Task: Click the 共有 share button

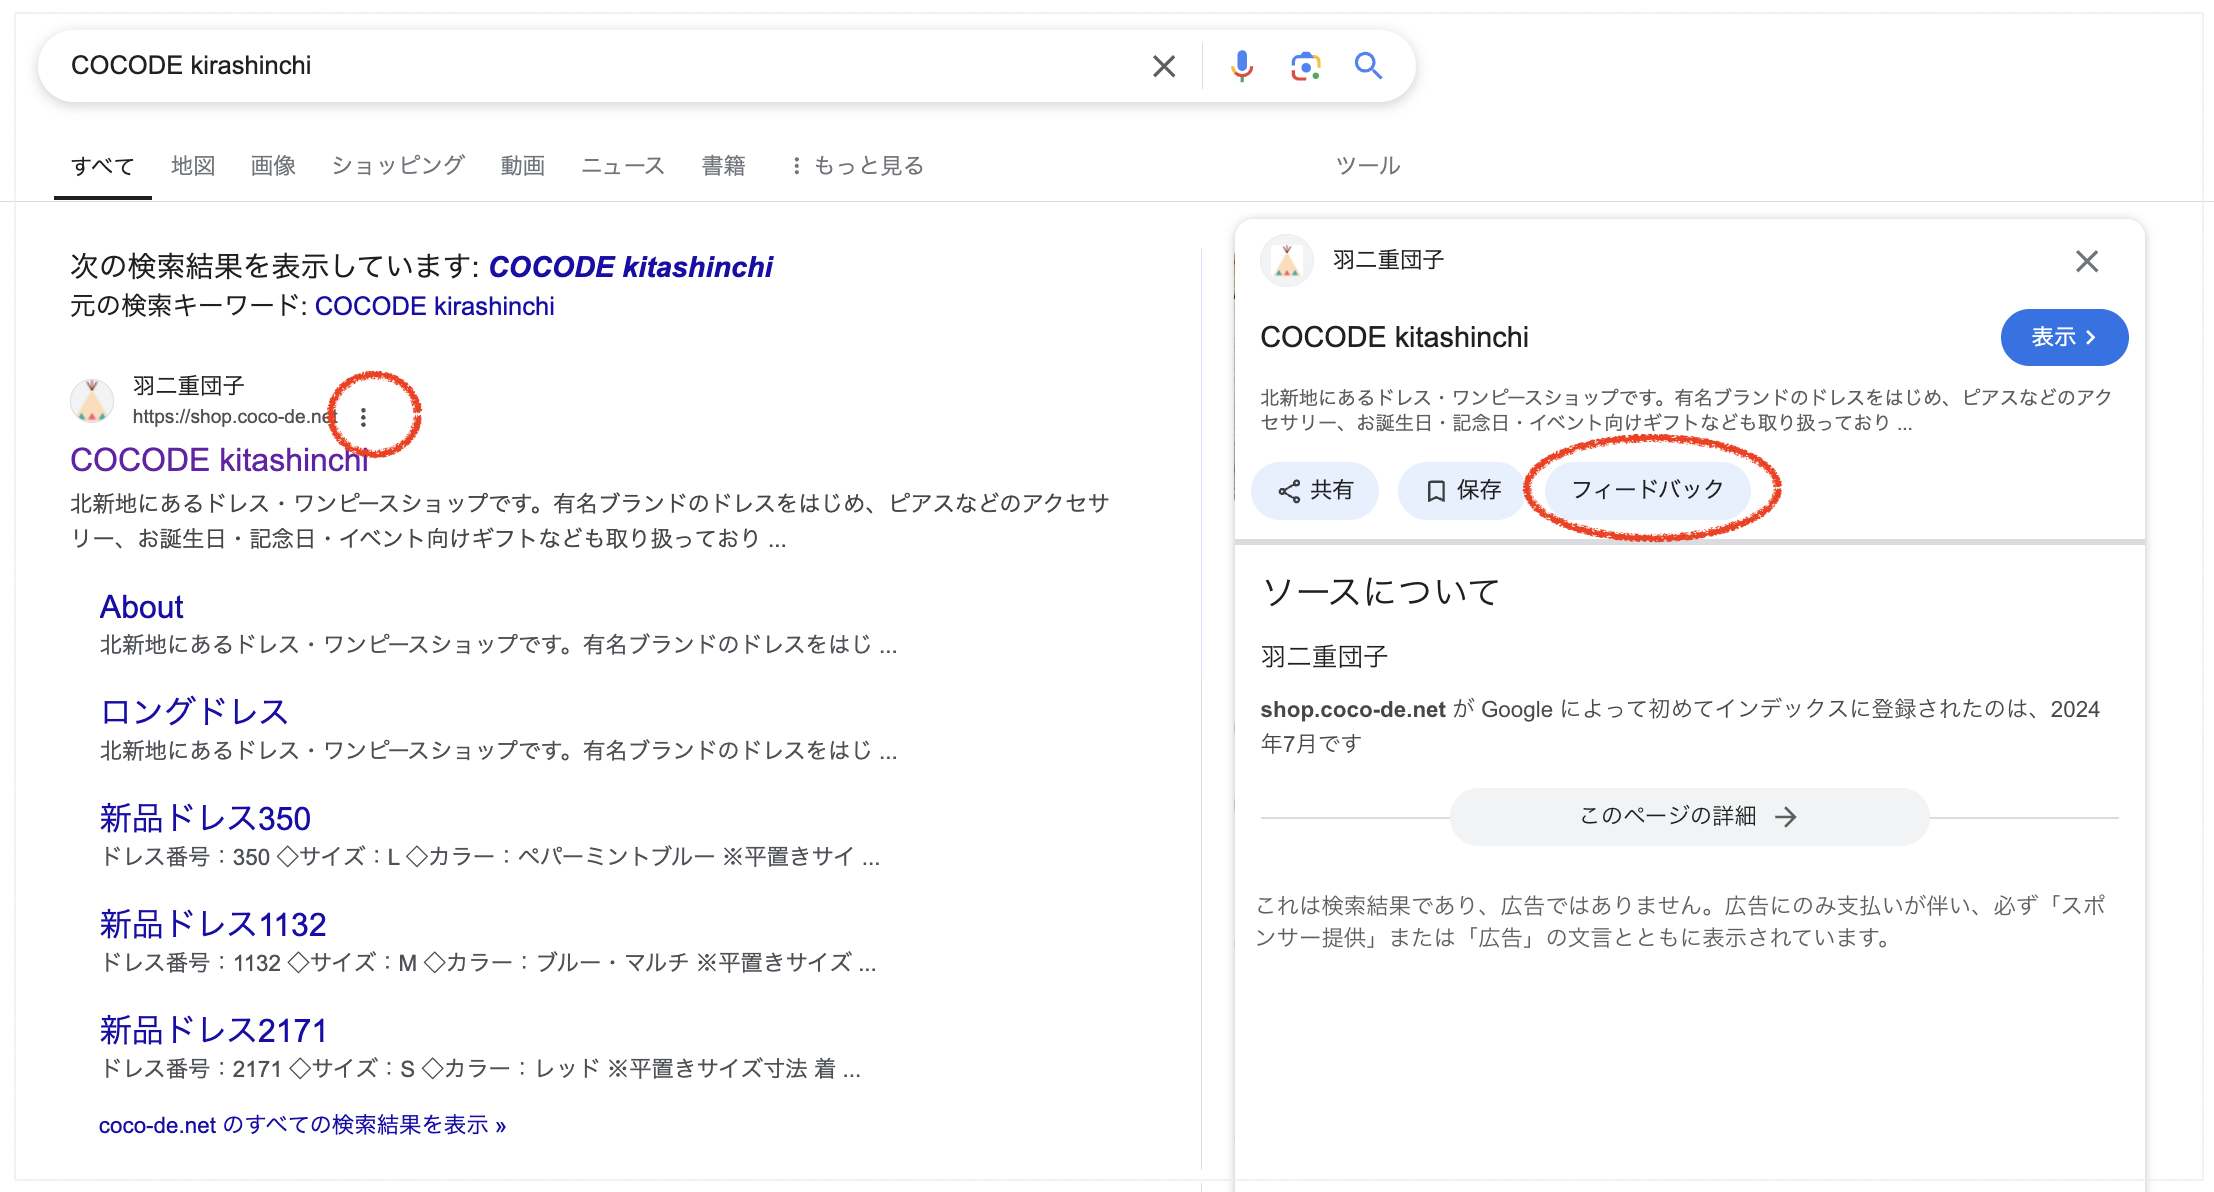Action: 1315,491
